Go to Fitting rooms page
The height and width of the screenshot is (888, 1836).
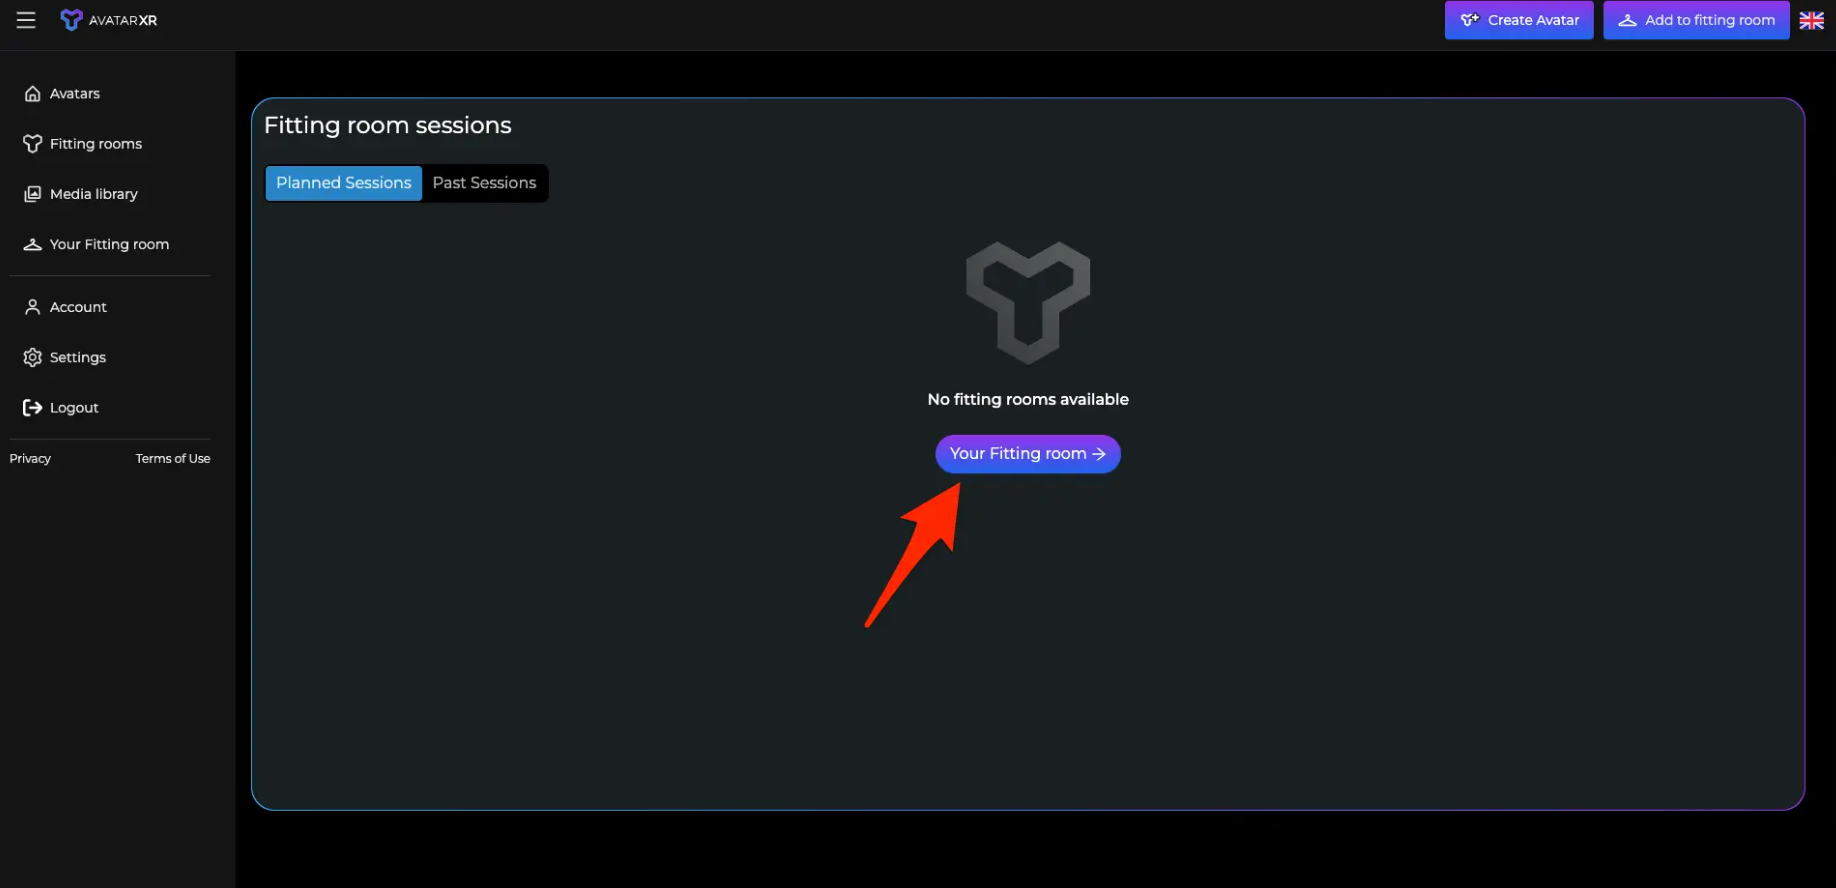(x=96, y=144)
